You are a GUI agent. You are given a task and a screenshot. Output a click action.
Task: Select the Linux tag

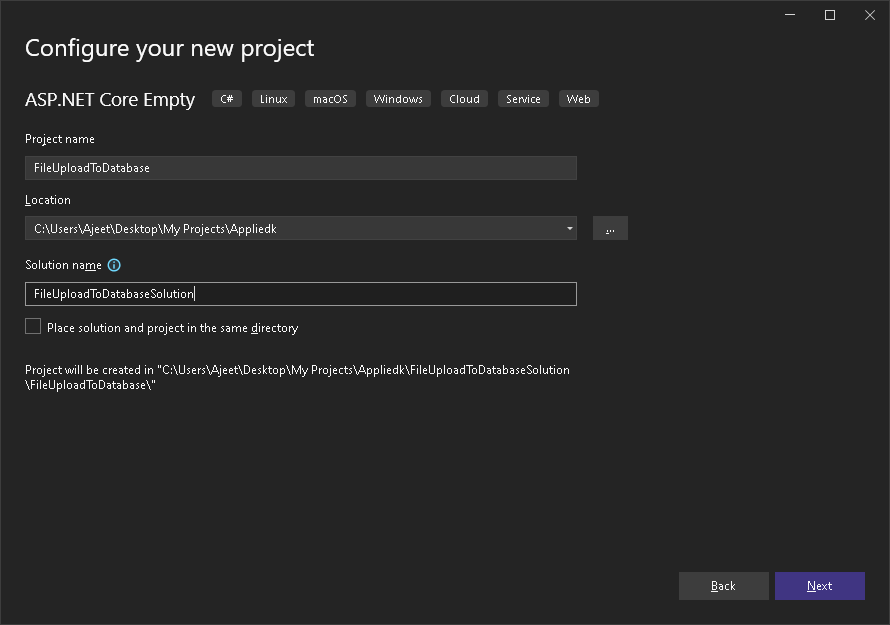click(274, 99)
